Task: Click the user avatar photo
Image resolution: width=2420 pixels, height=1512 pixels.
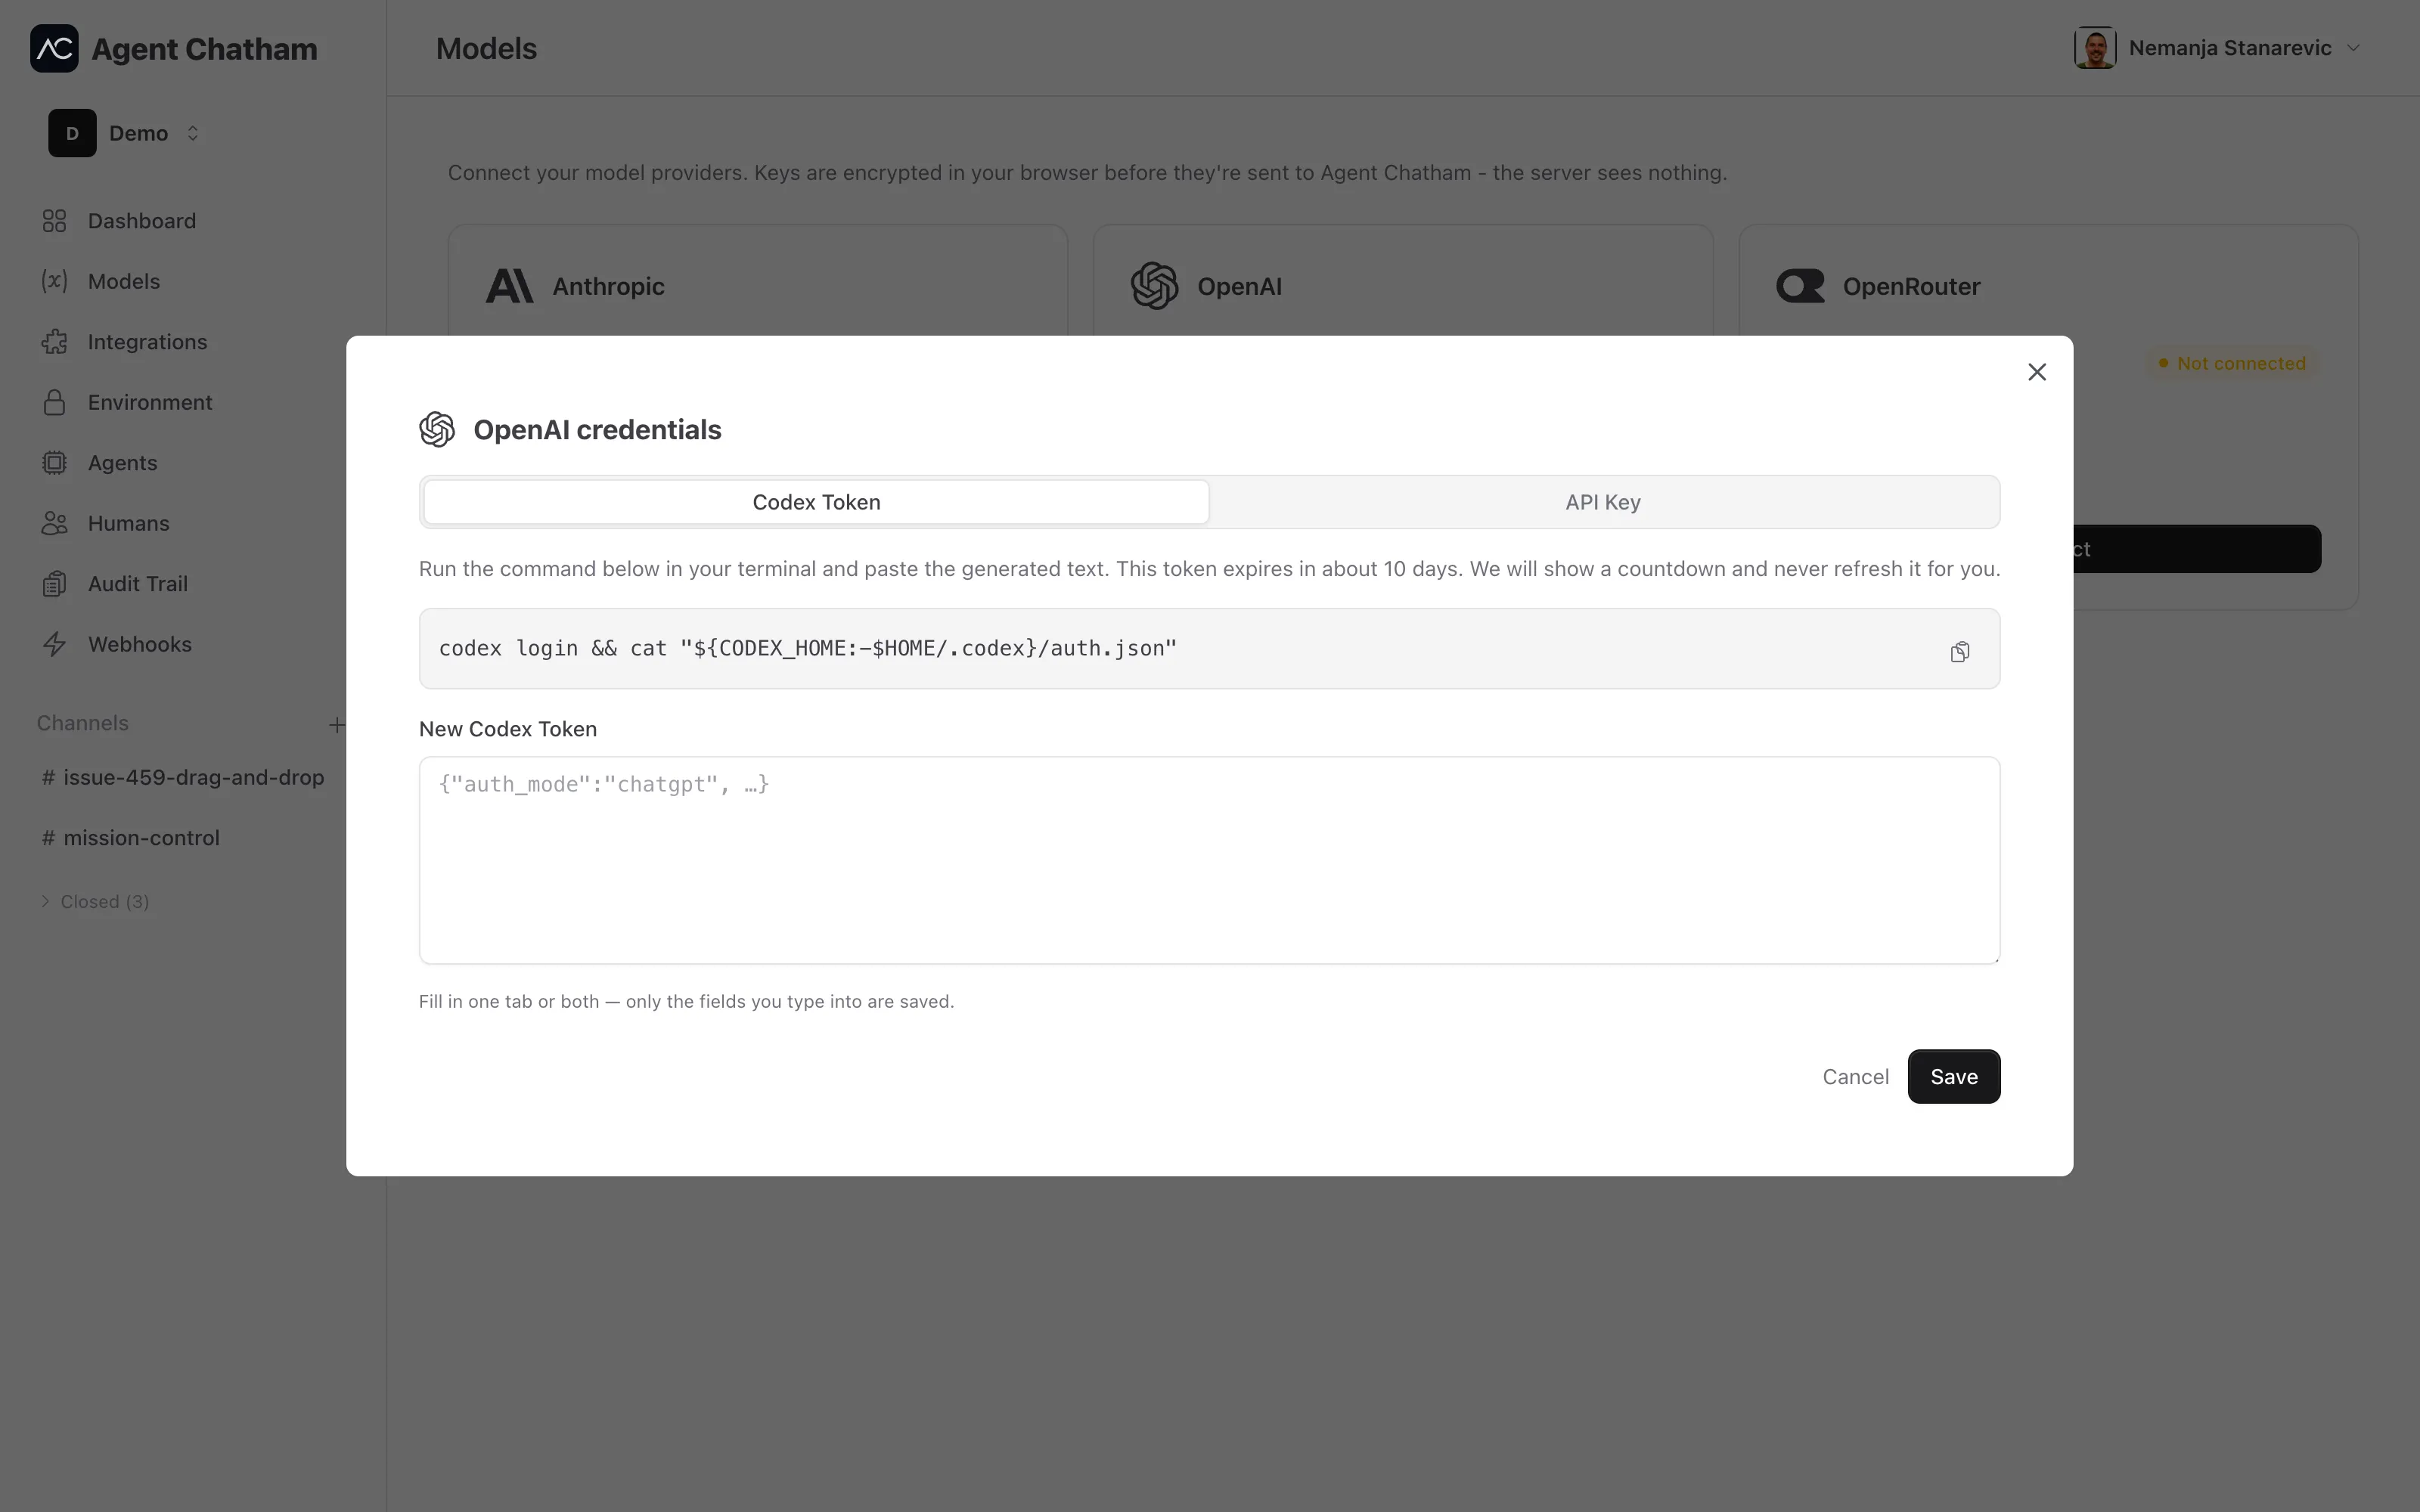Action: [2095, 48]
